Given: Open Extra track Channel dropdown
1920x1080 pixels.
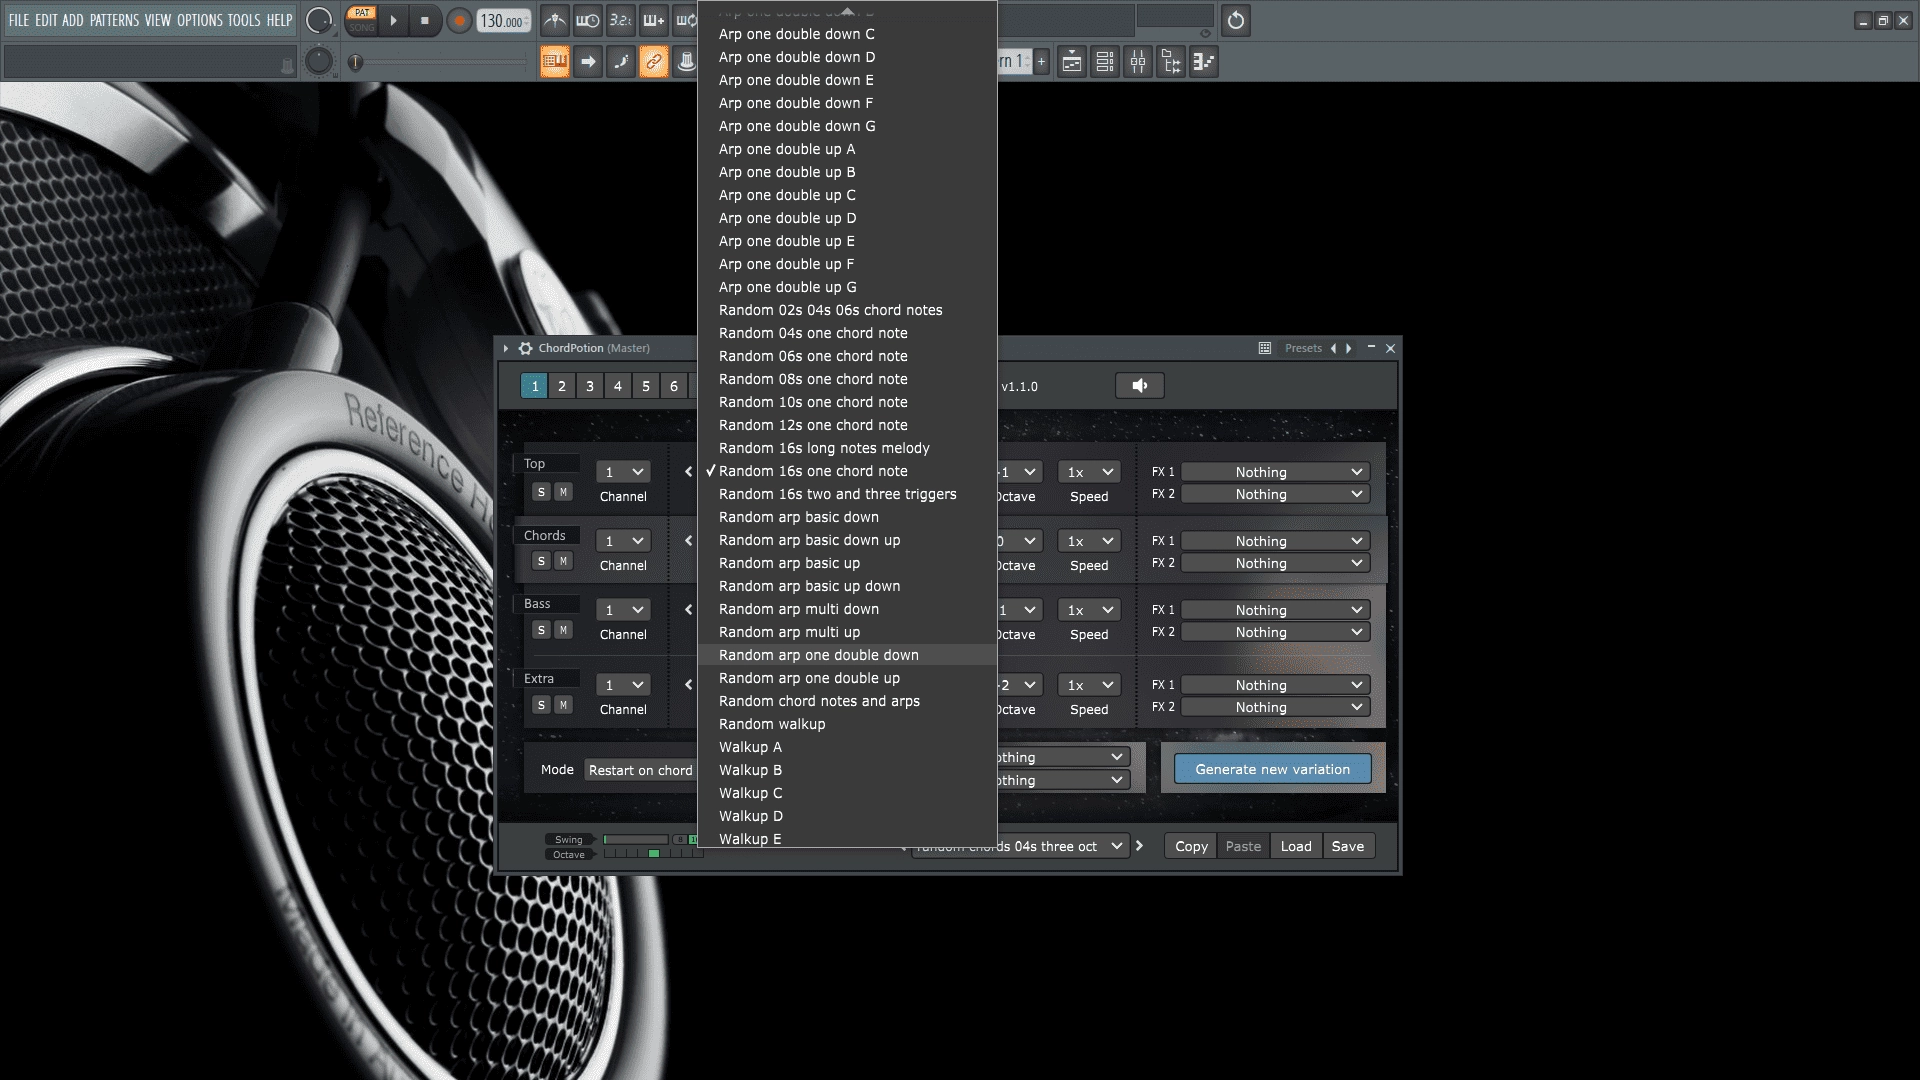Looking at the screenshot, I should 623,685.
